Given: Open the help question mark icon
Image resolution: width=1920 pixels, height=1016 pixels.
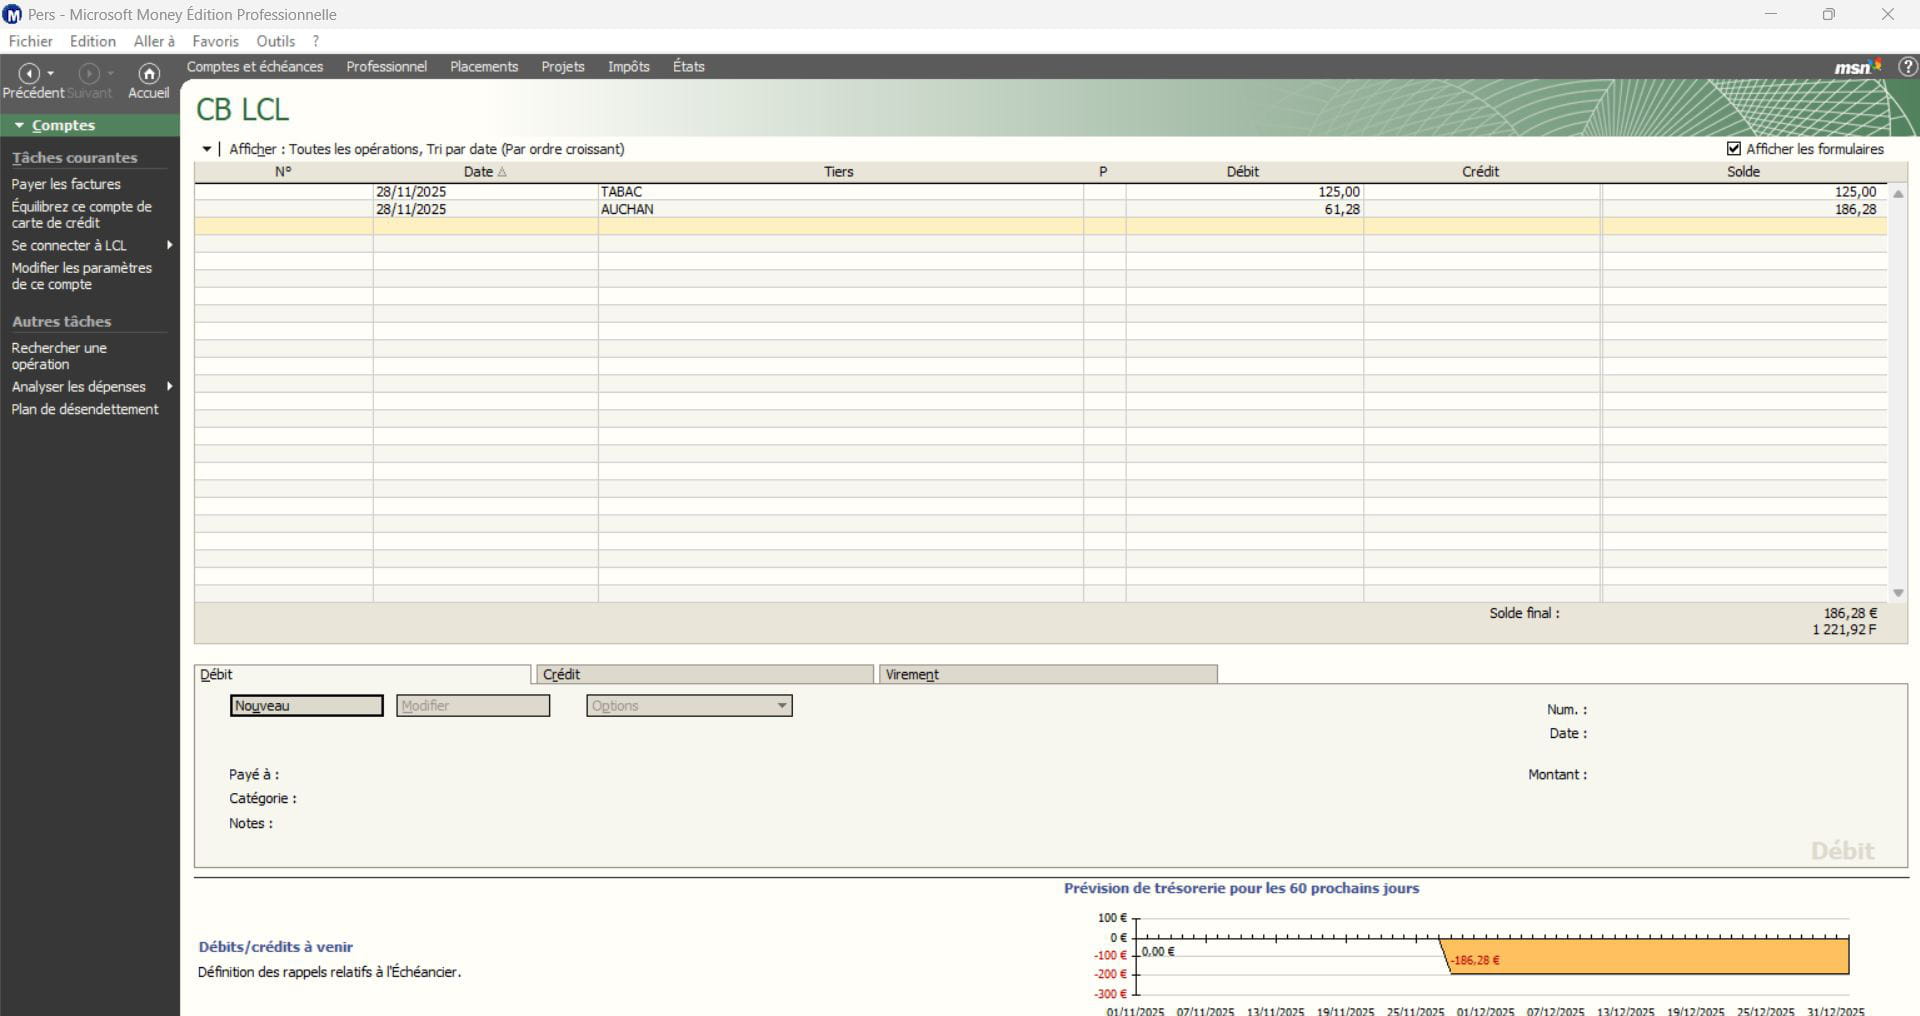Looking at the screenshot, I should click(x=1907, y=67).
